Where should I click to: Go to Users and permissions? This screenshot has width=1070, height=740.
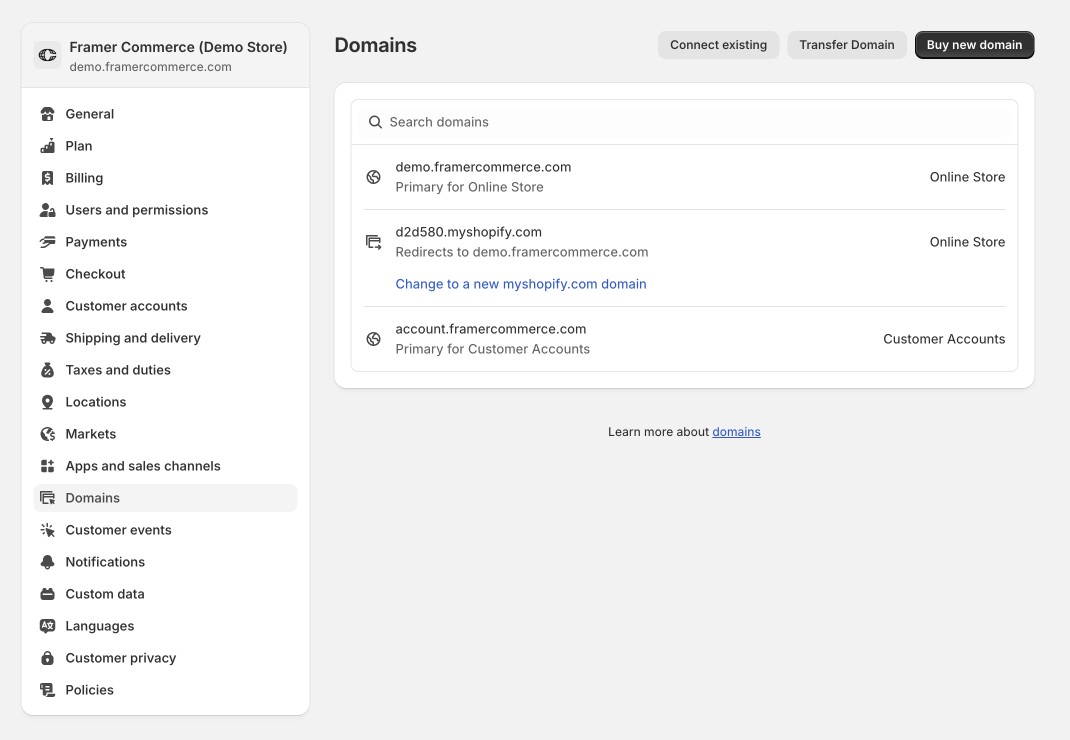click(x=137, y=210)
